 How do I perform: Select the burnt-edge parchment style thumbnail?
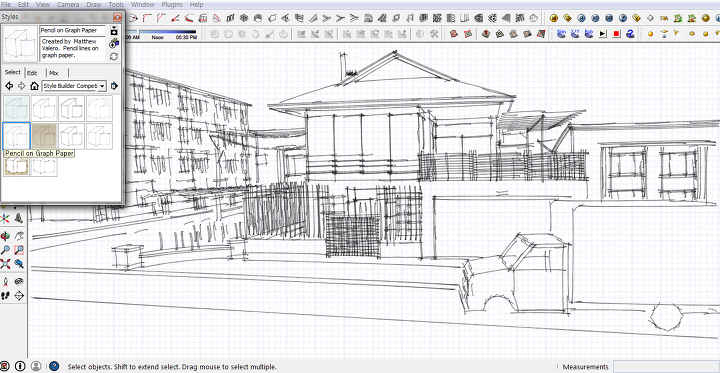click(17, 166)
